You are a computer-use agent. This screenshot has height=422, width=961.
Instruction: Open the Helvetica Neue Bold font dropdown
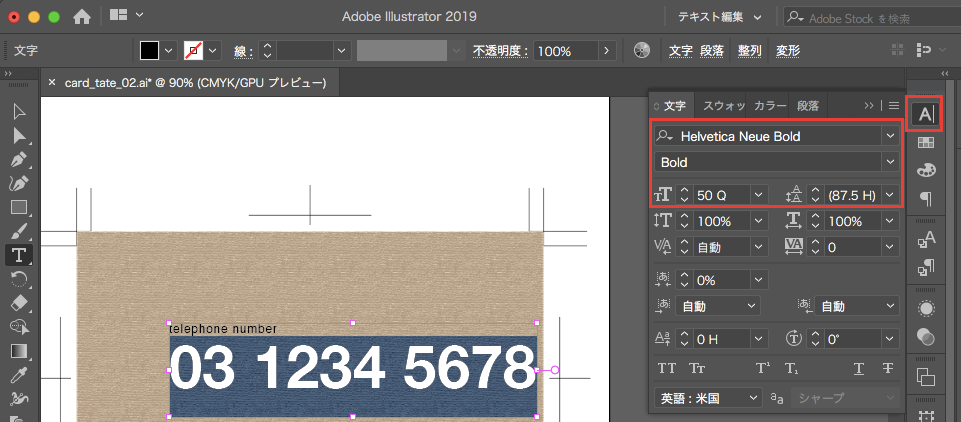point(889,136)
